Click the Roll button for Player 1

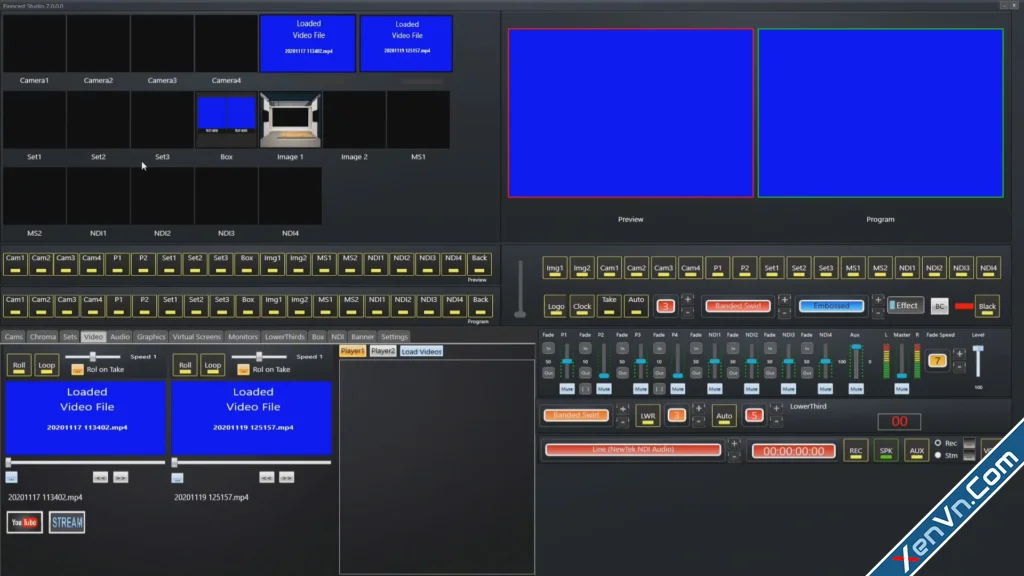(x=19, y=366)
